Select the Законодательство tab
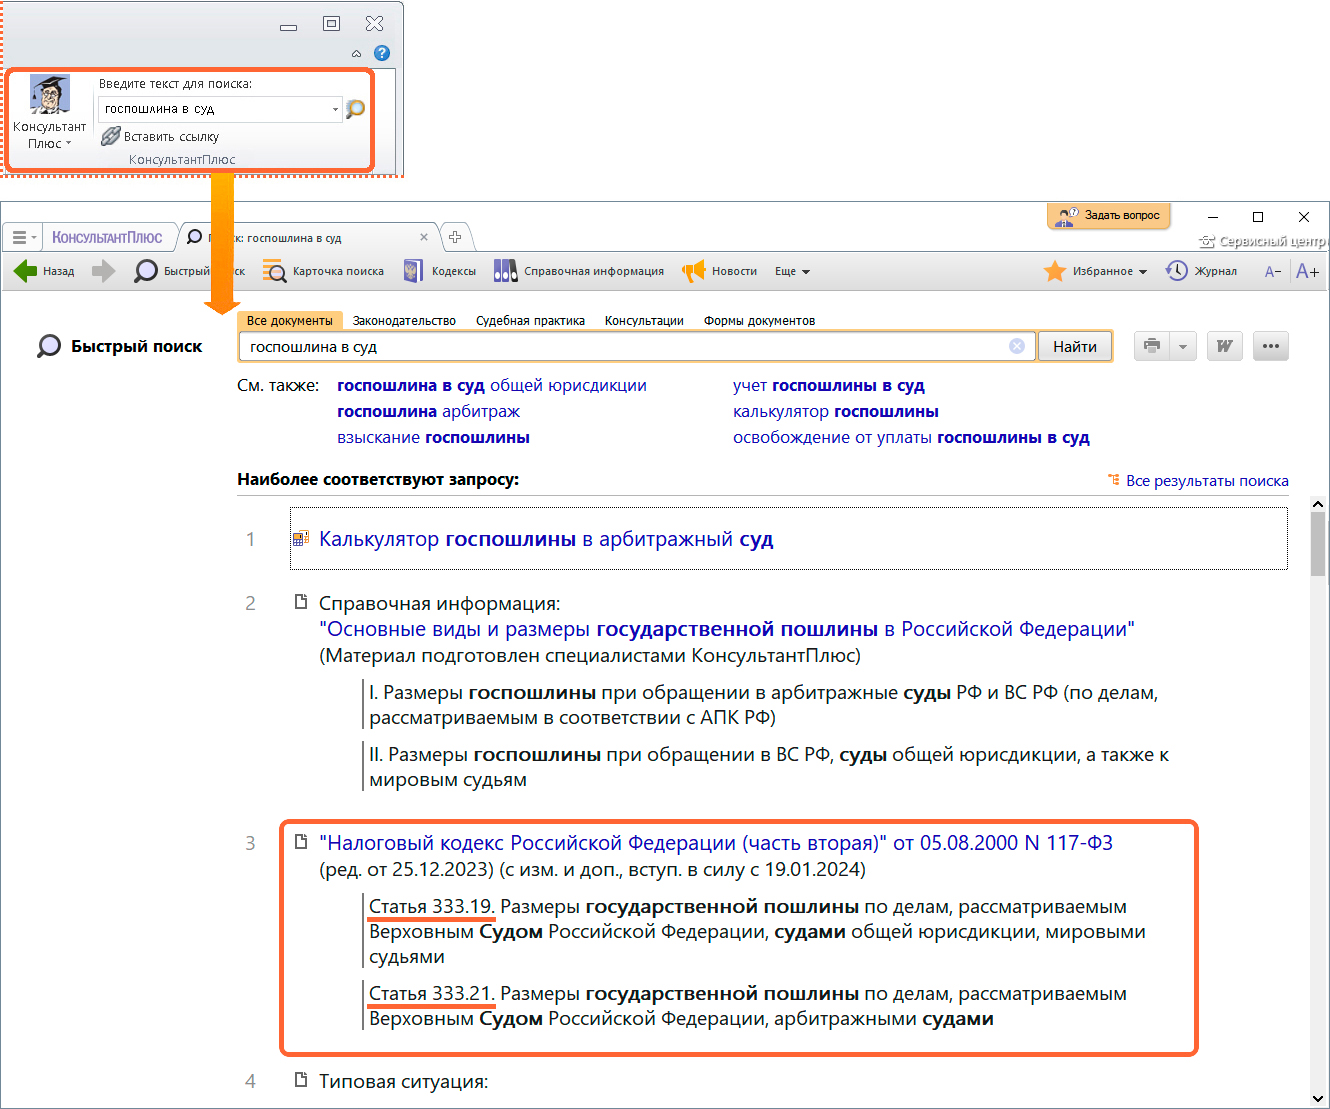This screenshot has height=1109, width=1330. click(x=404, y=320)
